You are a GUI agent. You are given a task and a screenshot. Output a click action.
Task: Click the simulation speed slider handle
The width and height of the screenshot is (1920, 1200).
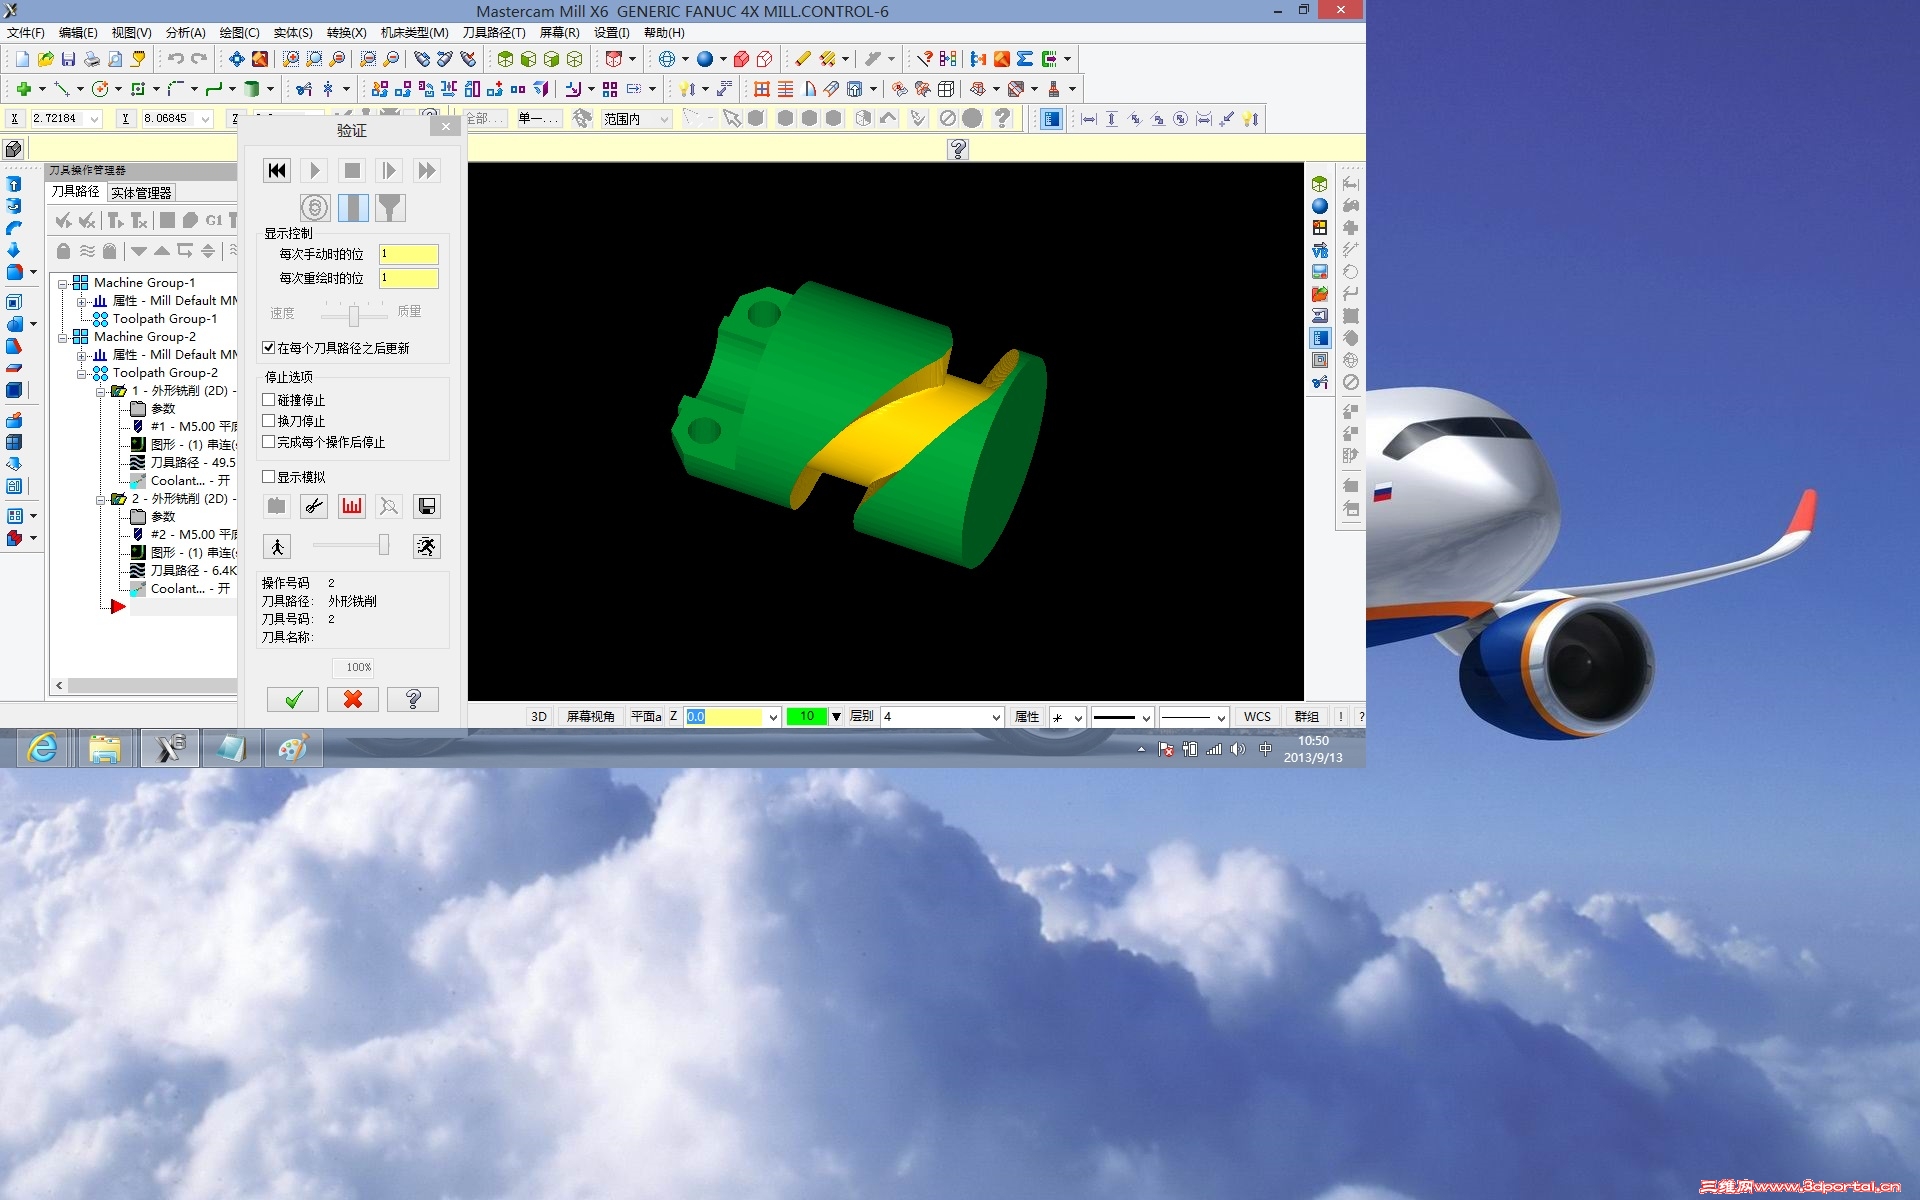click(384, 545)
